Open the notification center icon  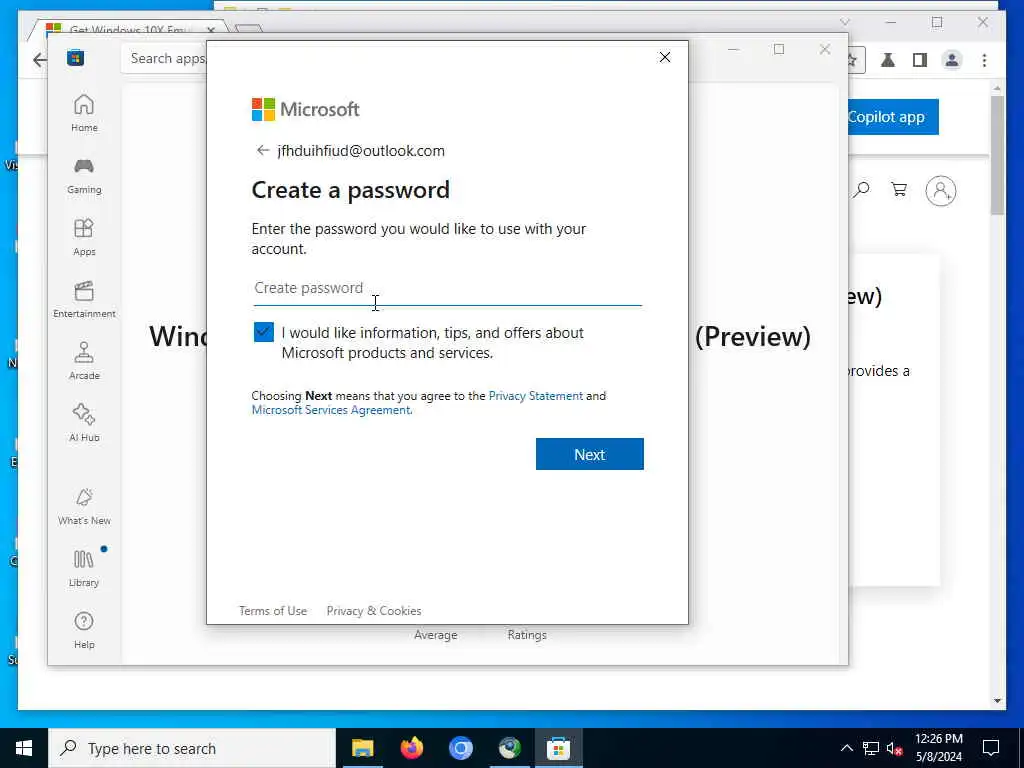pyautogui.click(x=991, y=748)
